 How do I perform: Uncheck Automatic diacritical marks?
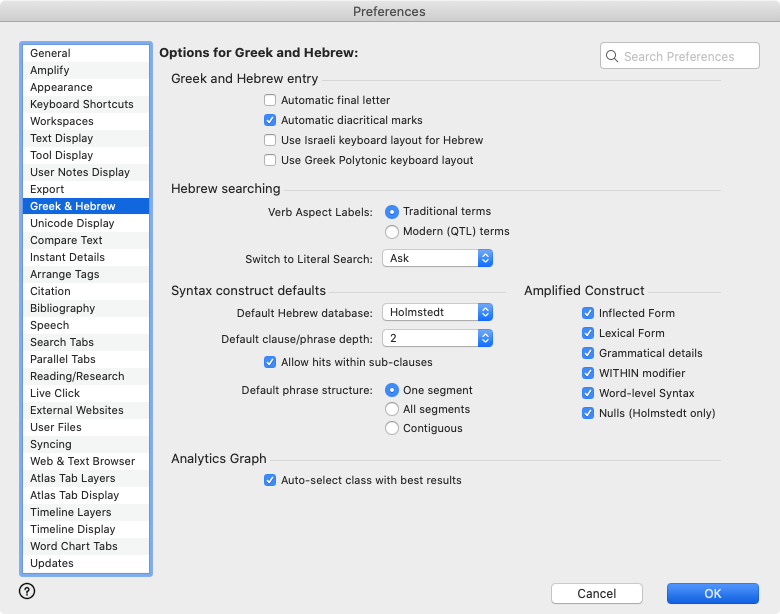pos(270,121)
